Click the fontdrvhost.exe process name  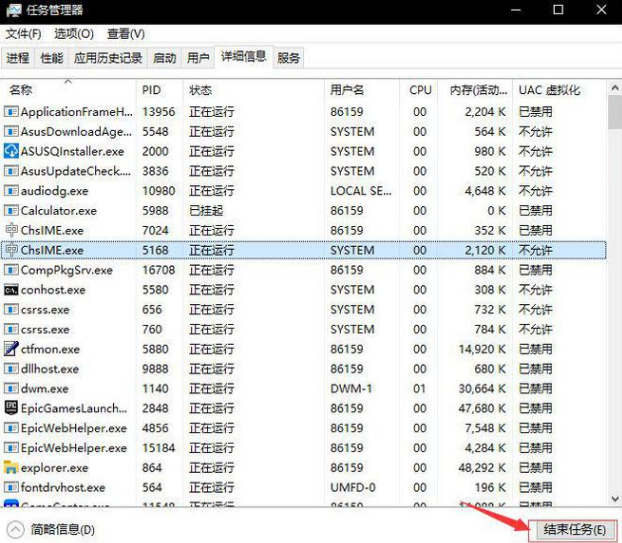pos(63,487)
